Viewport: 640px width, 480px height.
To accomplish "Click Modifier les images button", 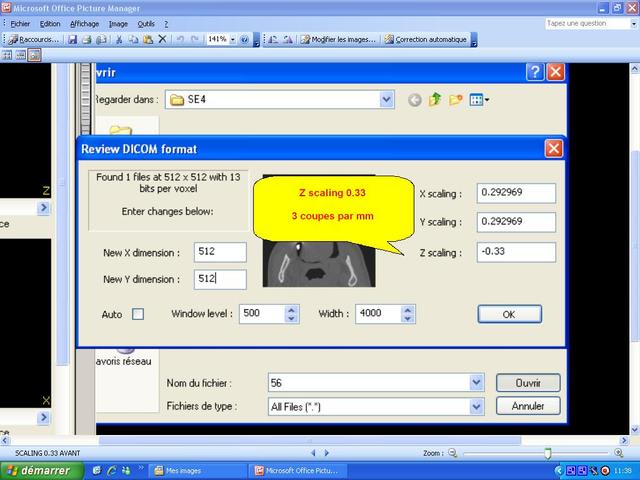I will [338, 40].
